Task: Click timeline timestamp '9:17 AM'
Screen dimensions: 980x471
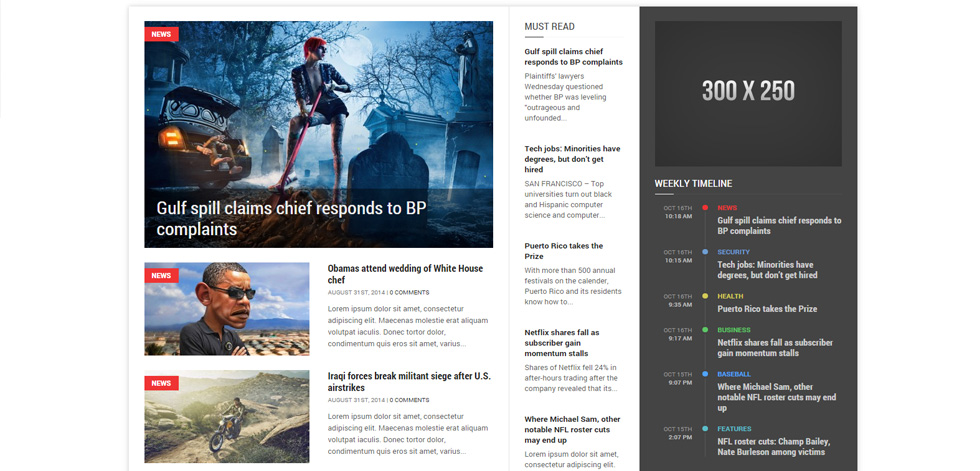Action: click(x=680, y=338)
